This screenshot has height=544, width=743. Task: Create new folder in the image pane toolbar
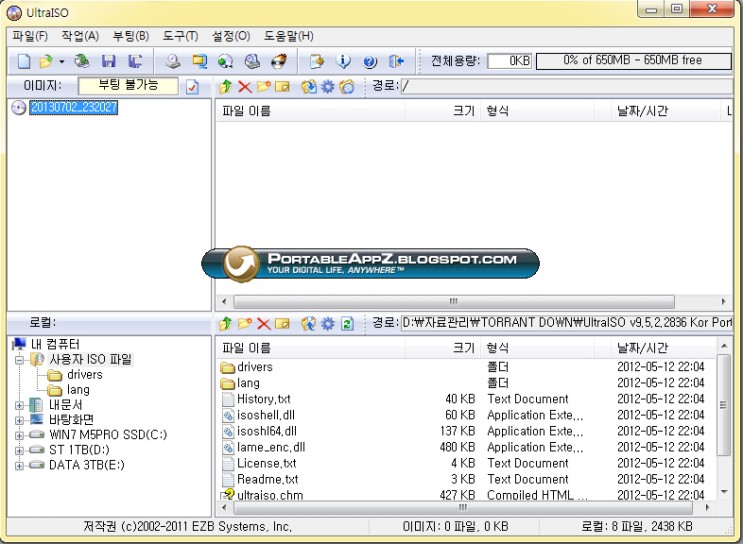click(x=263, y=87)
